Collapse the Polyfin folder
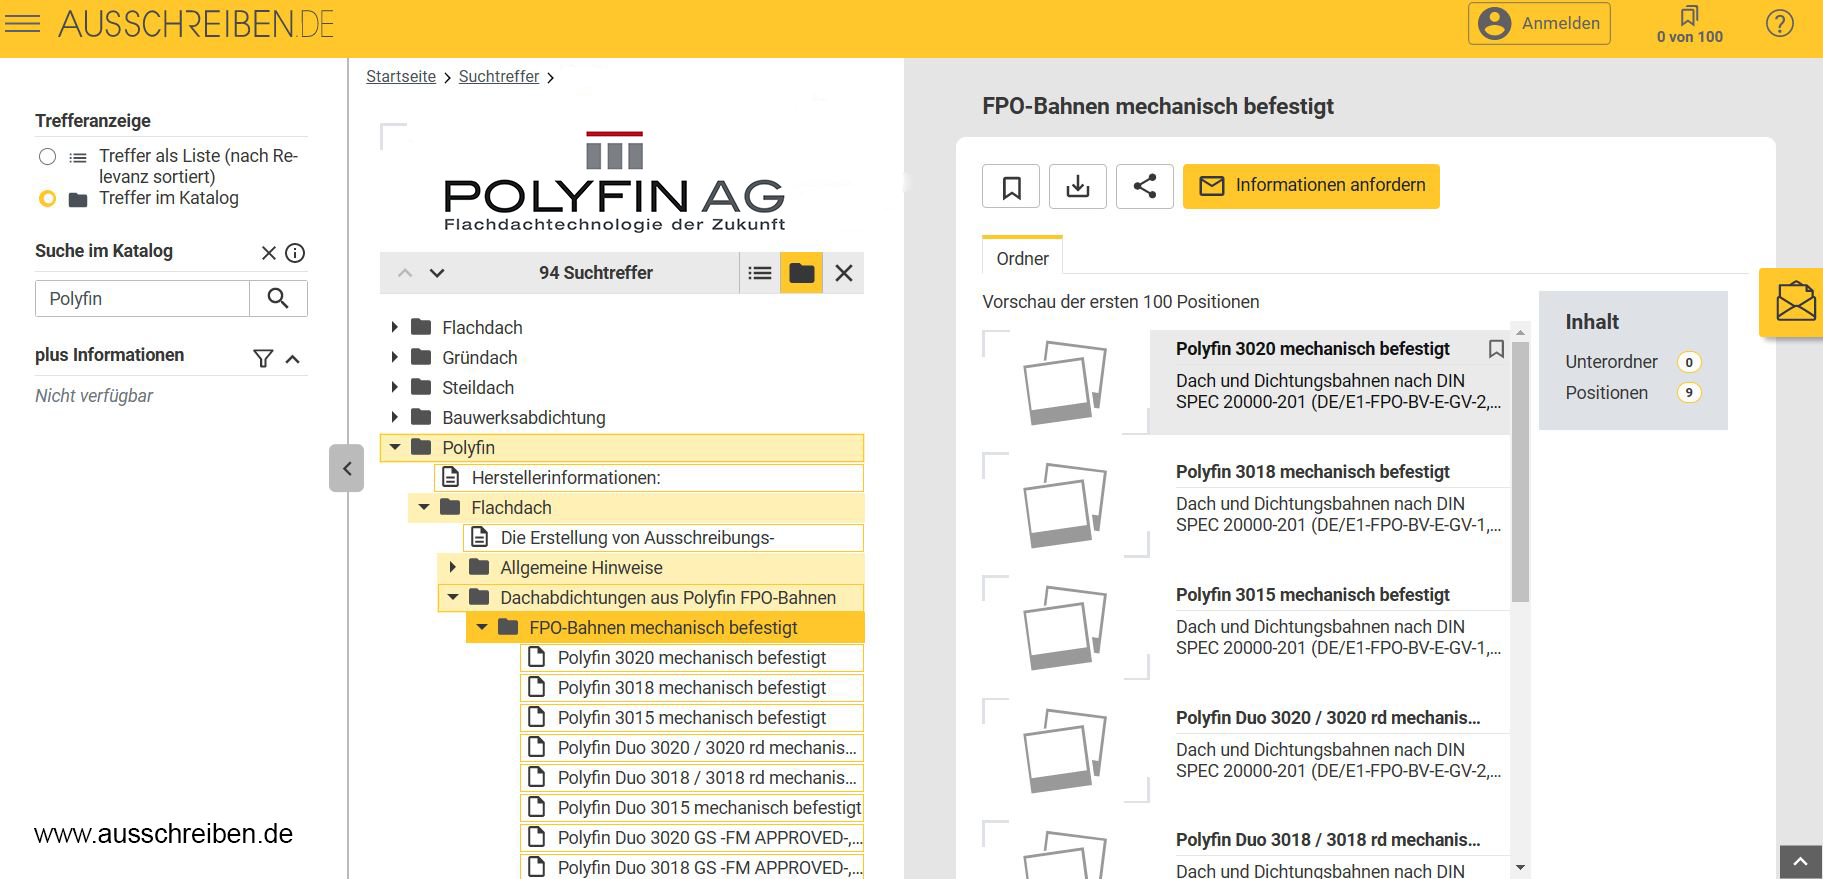 click(395, 447)
